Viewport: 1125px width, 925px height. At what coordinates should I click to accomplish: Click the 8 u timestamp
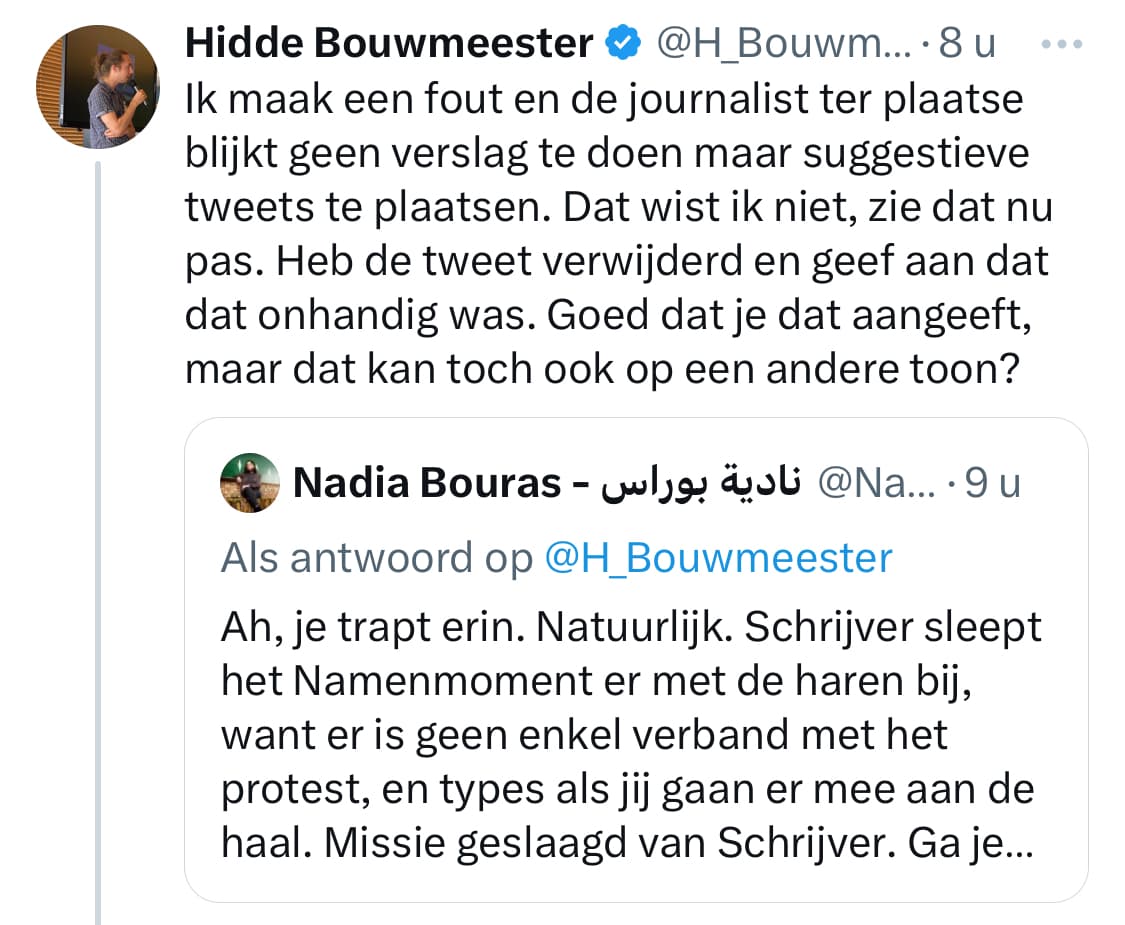(967, 43)
